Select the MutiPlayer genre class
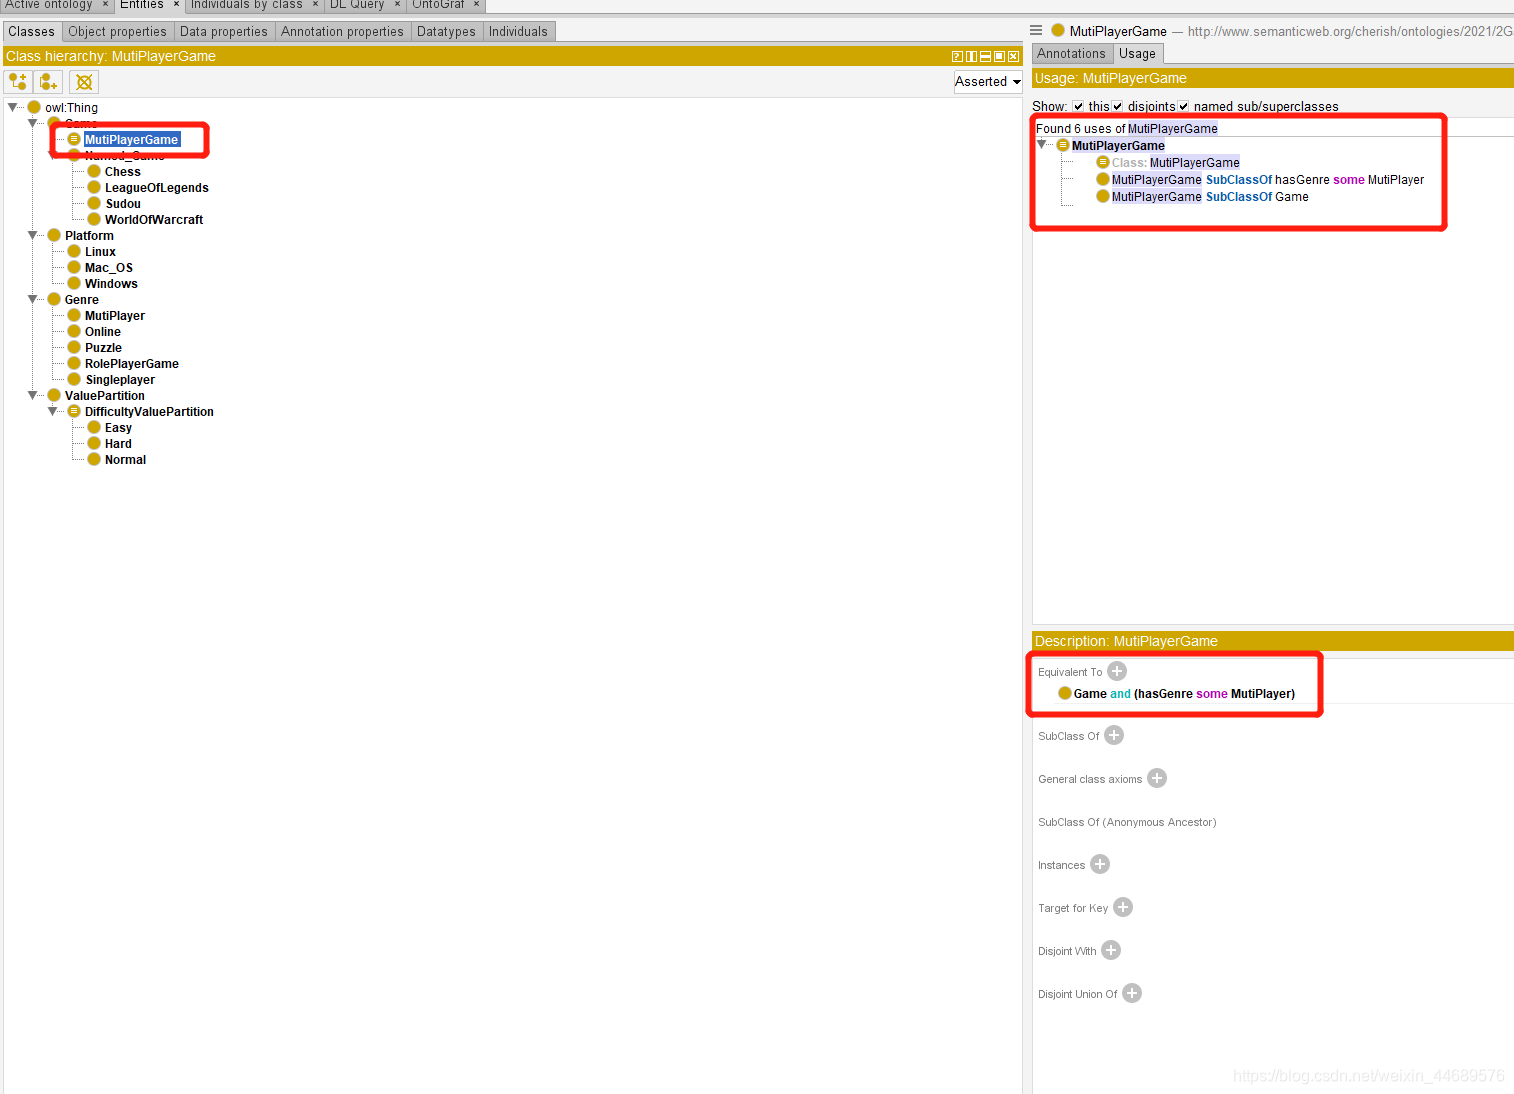The image size is (1514, 1094). 115,315
